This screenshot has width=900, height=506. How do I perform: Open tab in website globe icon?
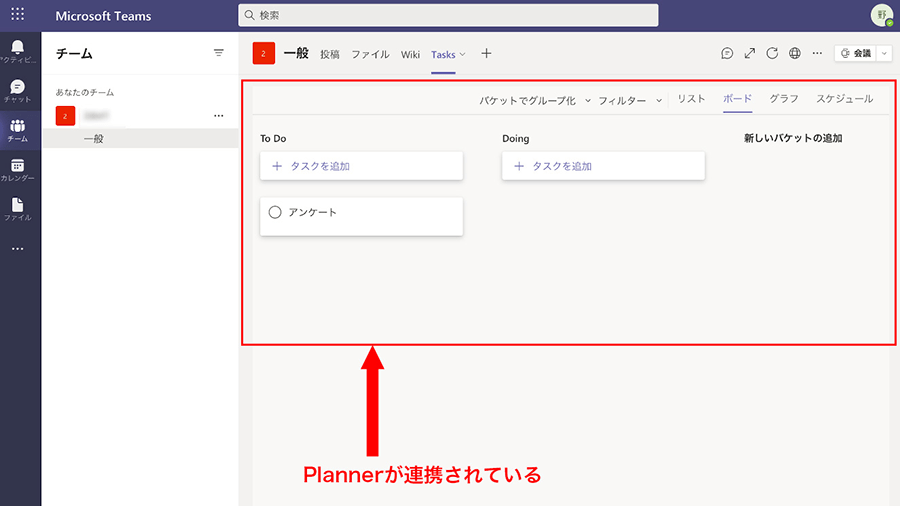coord(794,53)
